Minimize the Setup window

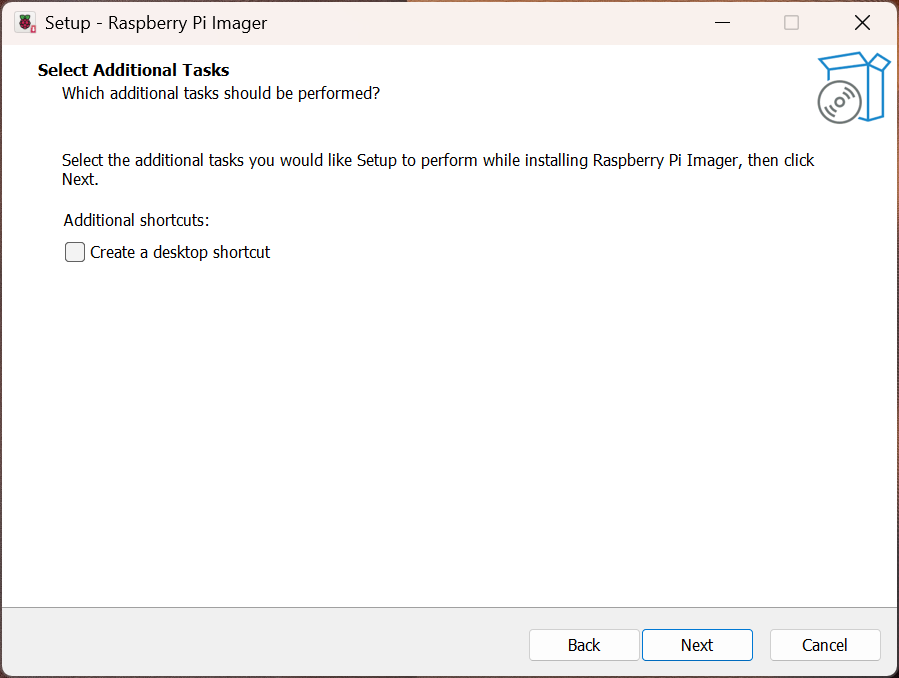click(721, 23)
